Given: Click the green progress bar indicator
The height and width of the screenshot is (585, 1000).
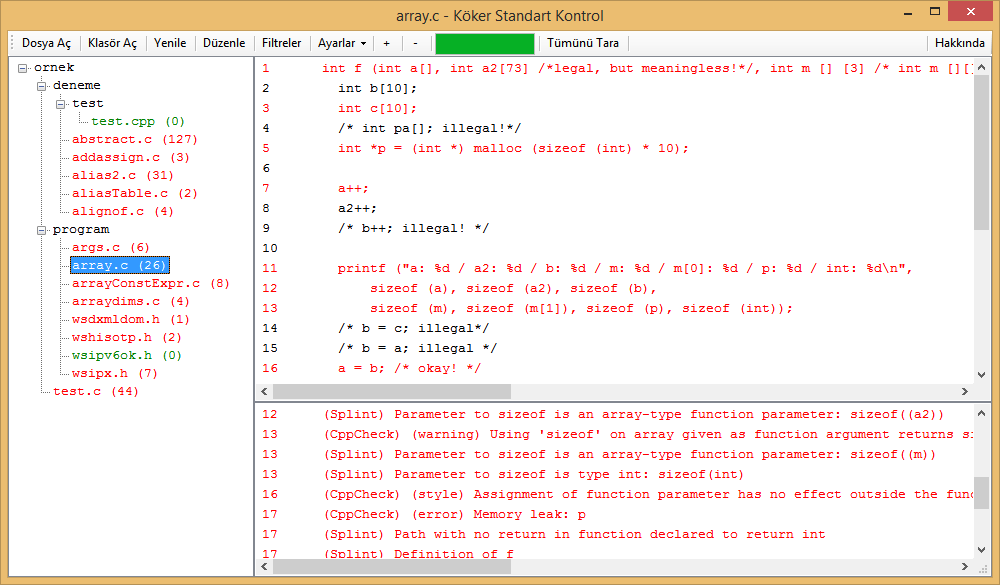Looking at the screenshot, I should 485,43.
